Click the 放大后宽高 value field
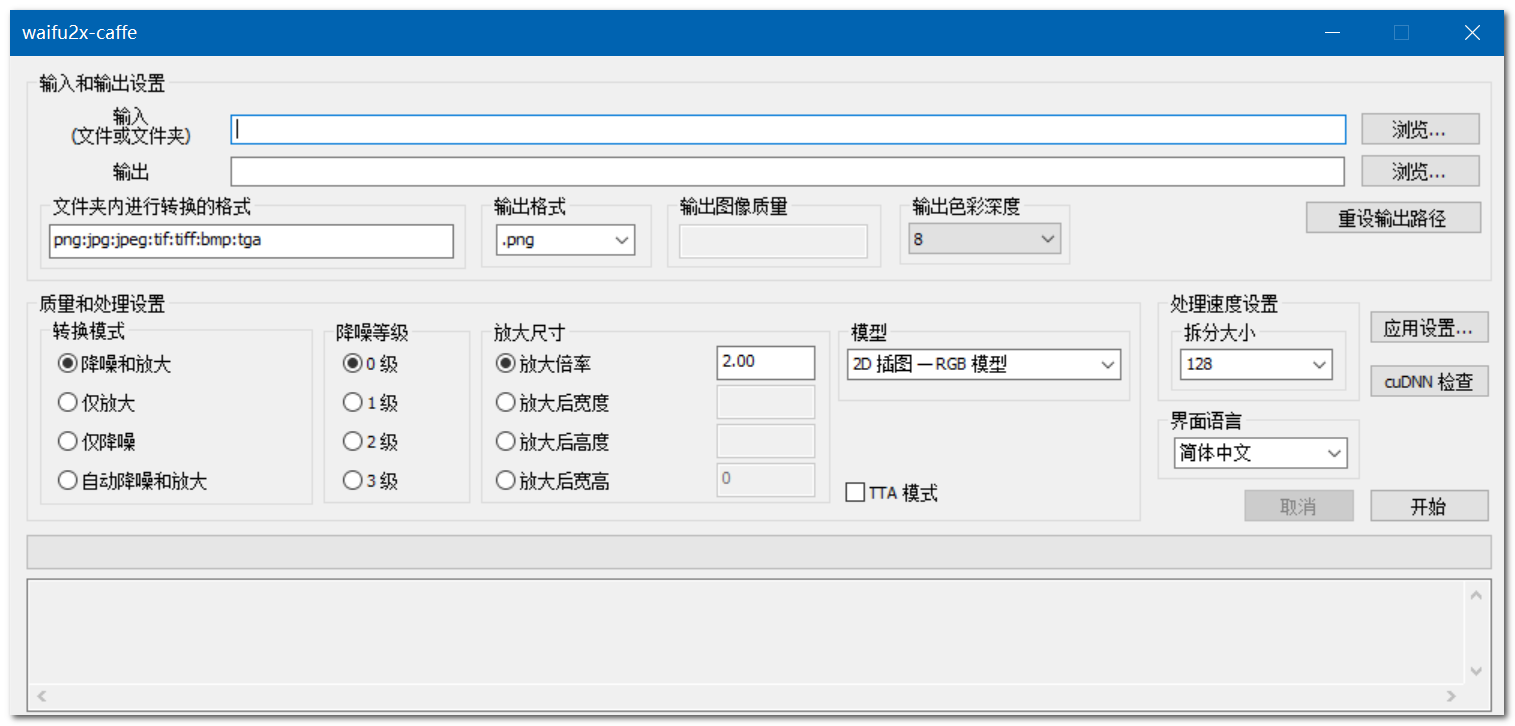The image size is (1515, 726). (x=766, y=479)
